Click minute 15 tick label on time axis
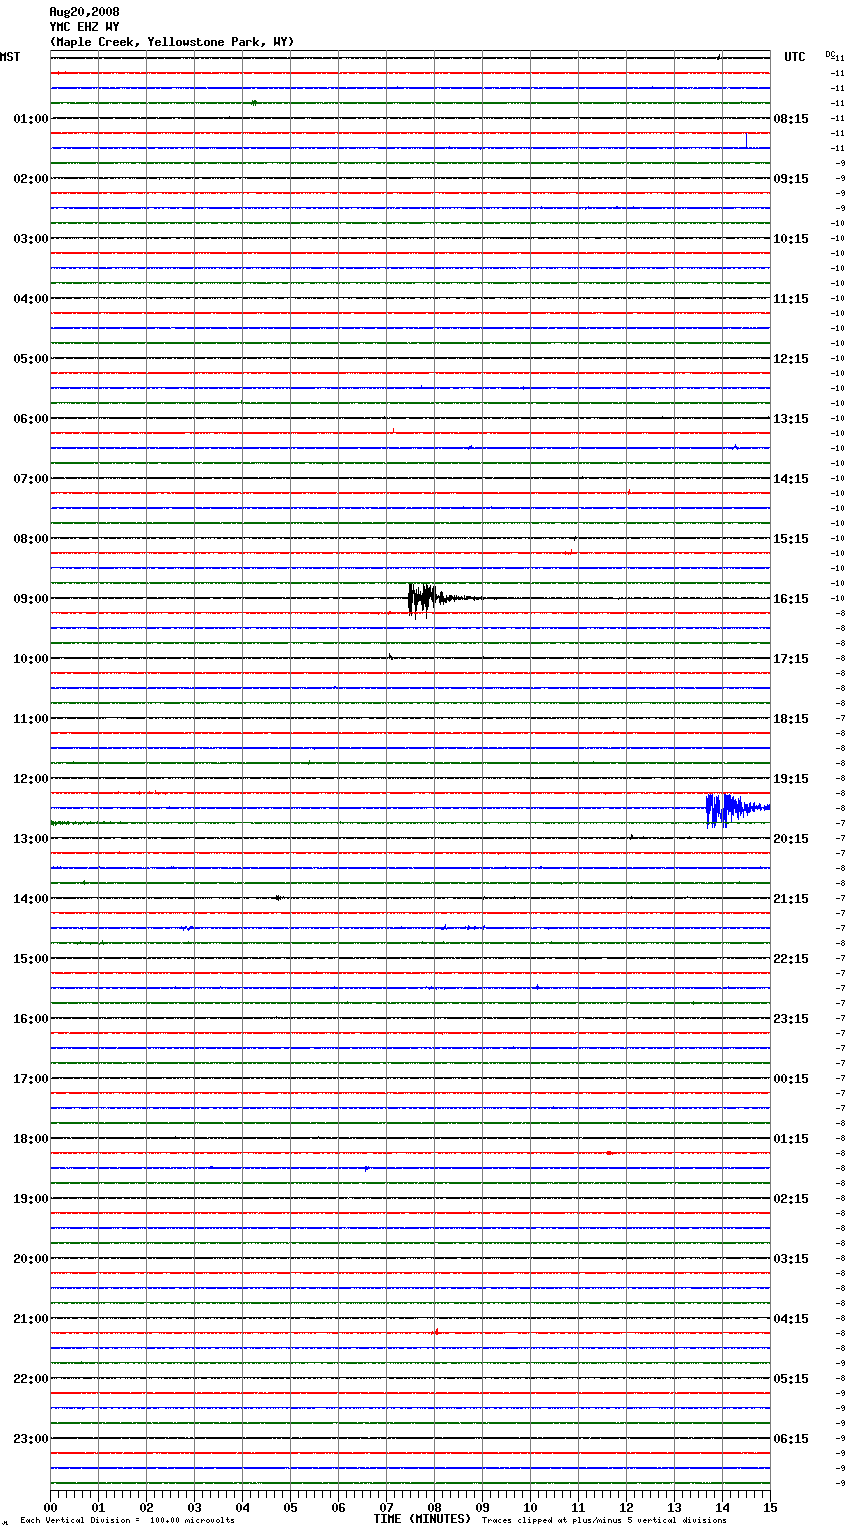850x1534 pixels. pyautogui.click(x=770, y=1507)
